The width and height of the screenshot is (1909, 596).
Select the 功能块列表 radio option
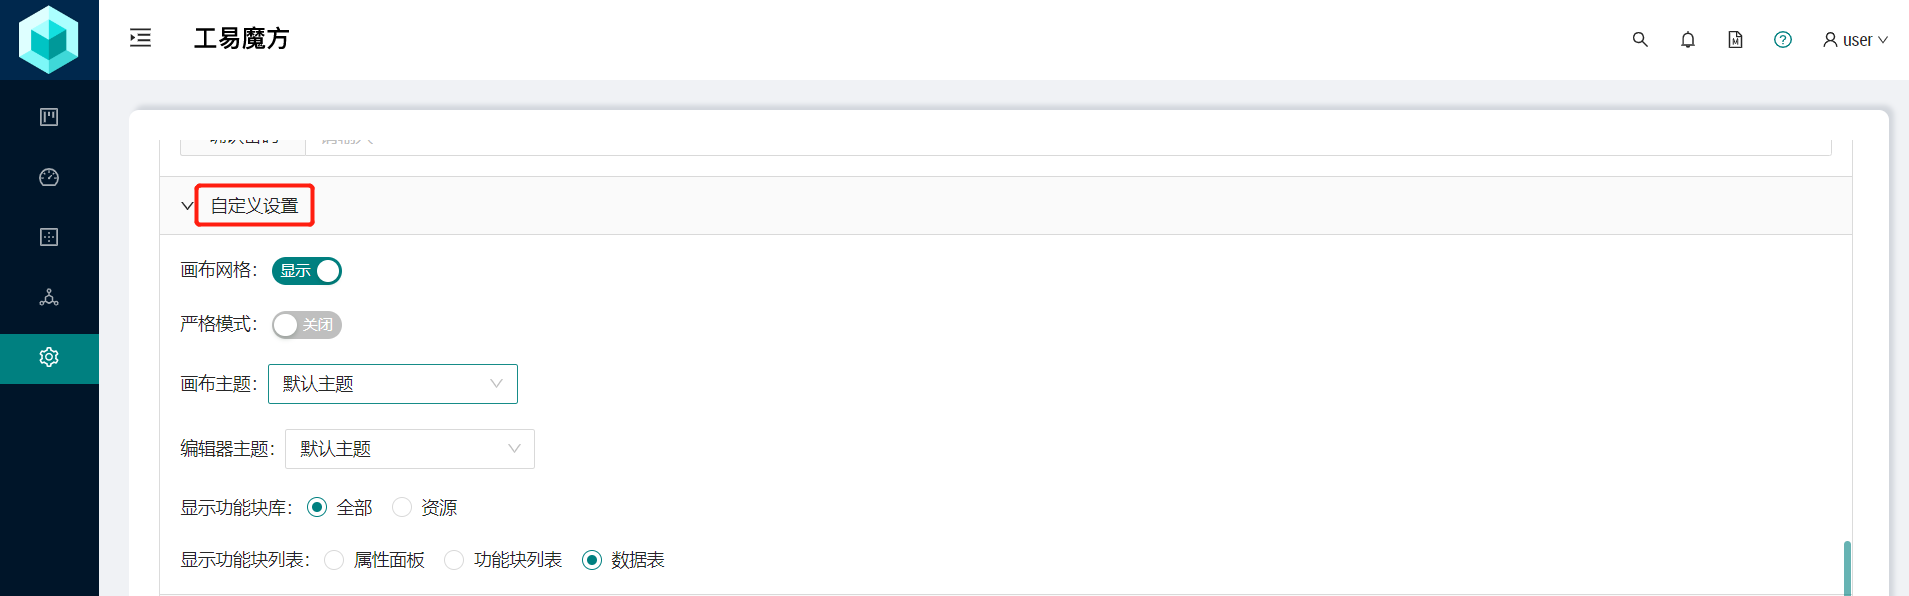click(x=454, y=560)
